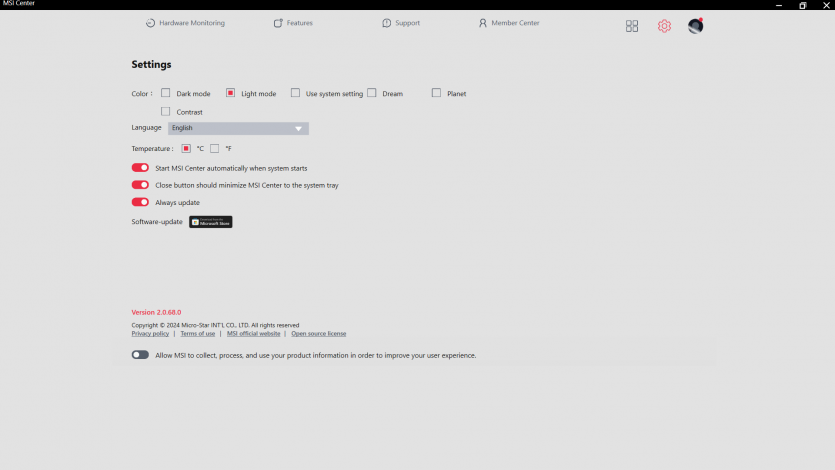This screenshot has height=470, width=835.
Task: Select the Use system setting checkbox
Action: [x=296, y=93]
